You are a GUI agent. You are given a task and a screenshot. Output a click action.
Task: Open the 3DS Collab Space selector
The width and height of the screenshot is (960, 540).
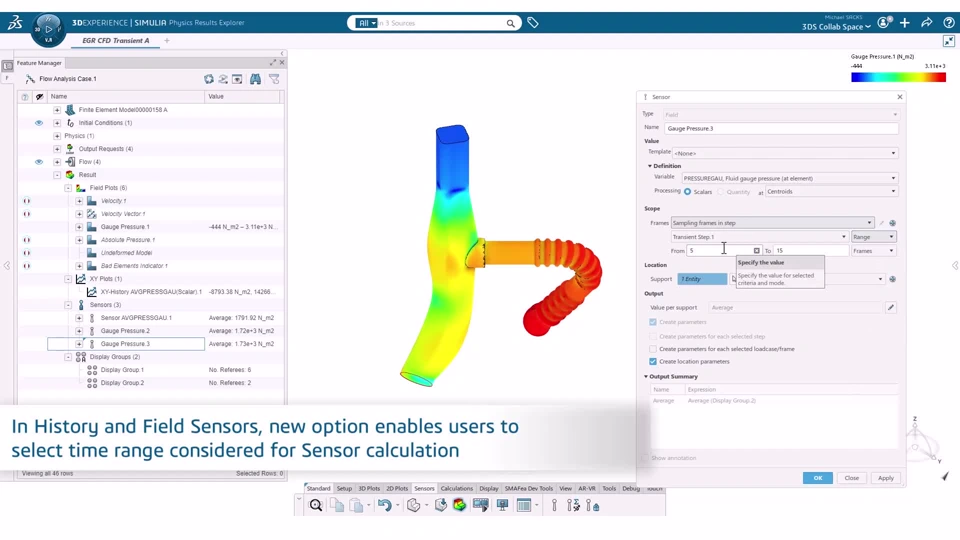click(x=836, y=27)
